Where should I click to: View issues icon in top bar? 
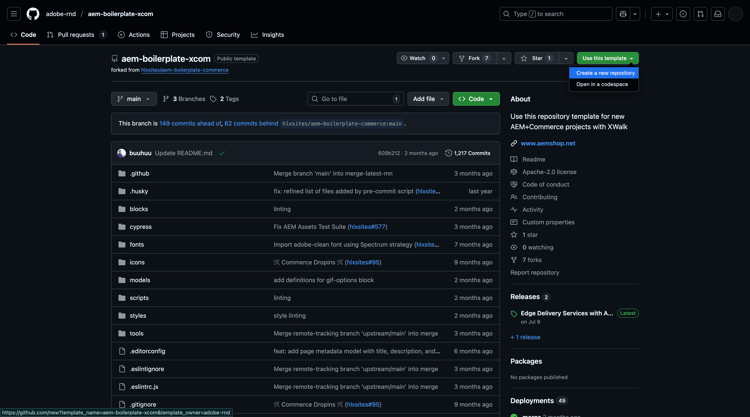(x=683, y=14)
